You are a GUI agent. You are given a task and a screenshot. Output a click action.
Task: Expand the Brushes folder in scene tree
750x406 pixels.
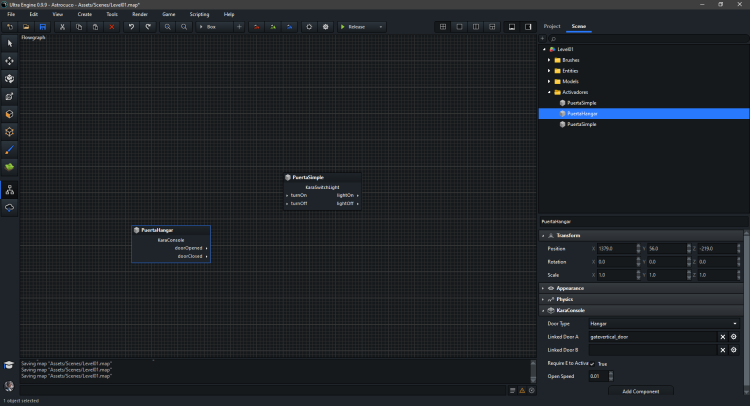point(549,60)
